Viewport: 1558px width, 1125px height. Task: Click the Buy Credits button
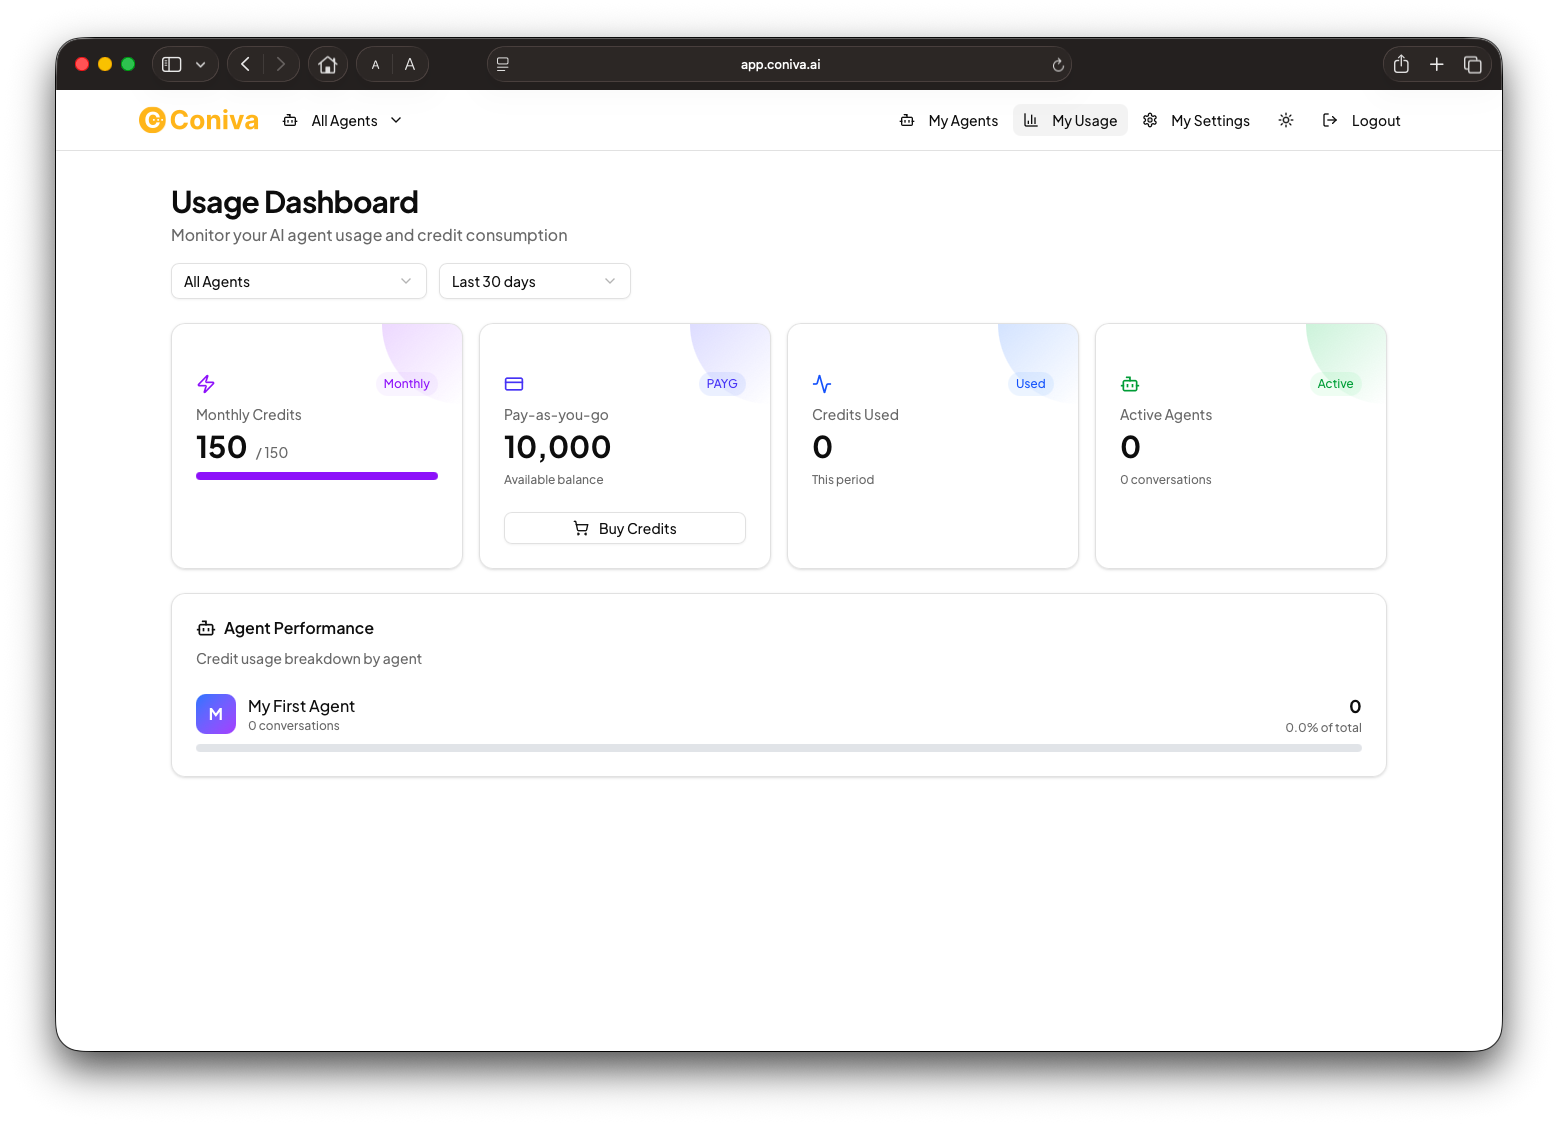pos(624,528)
